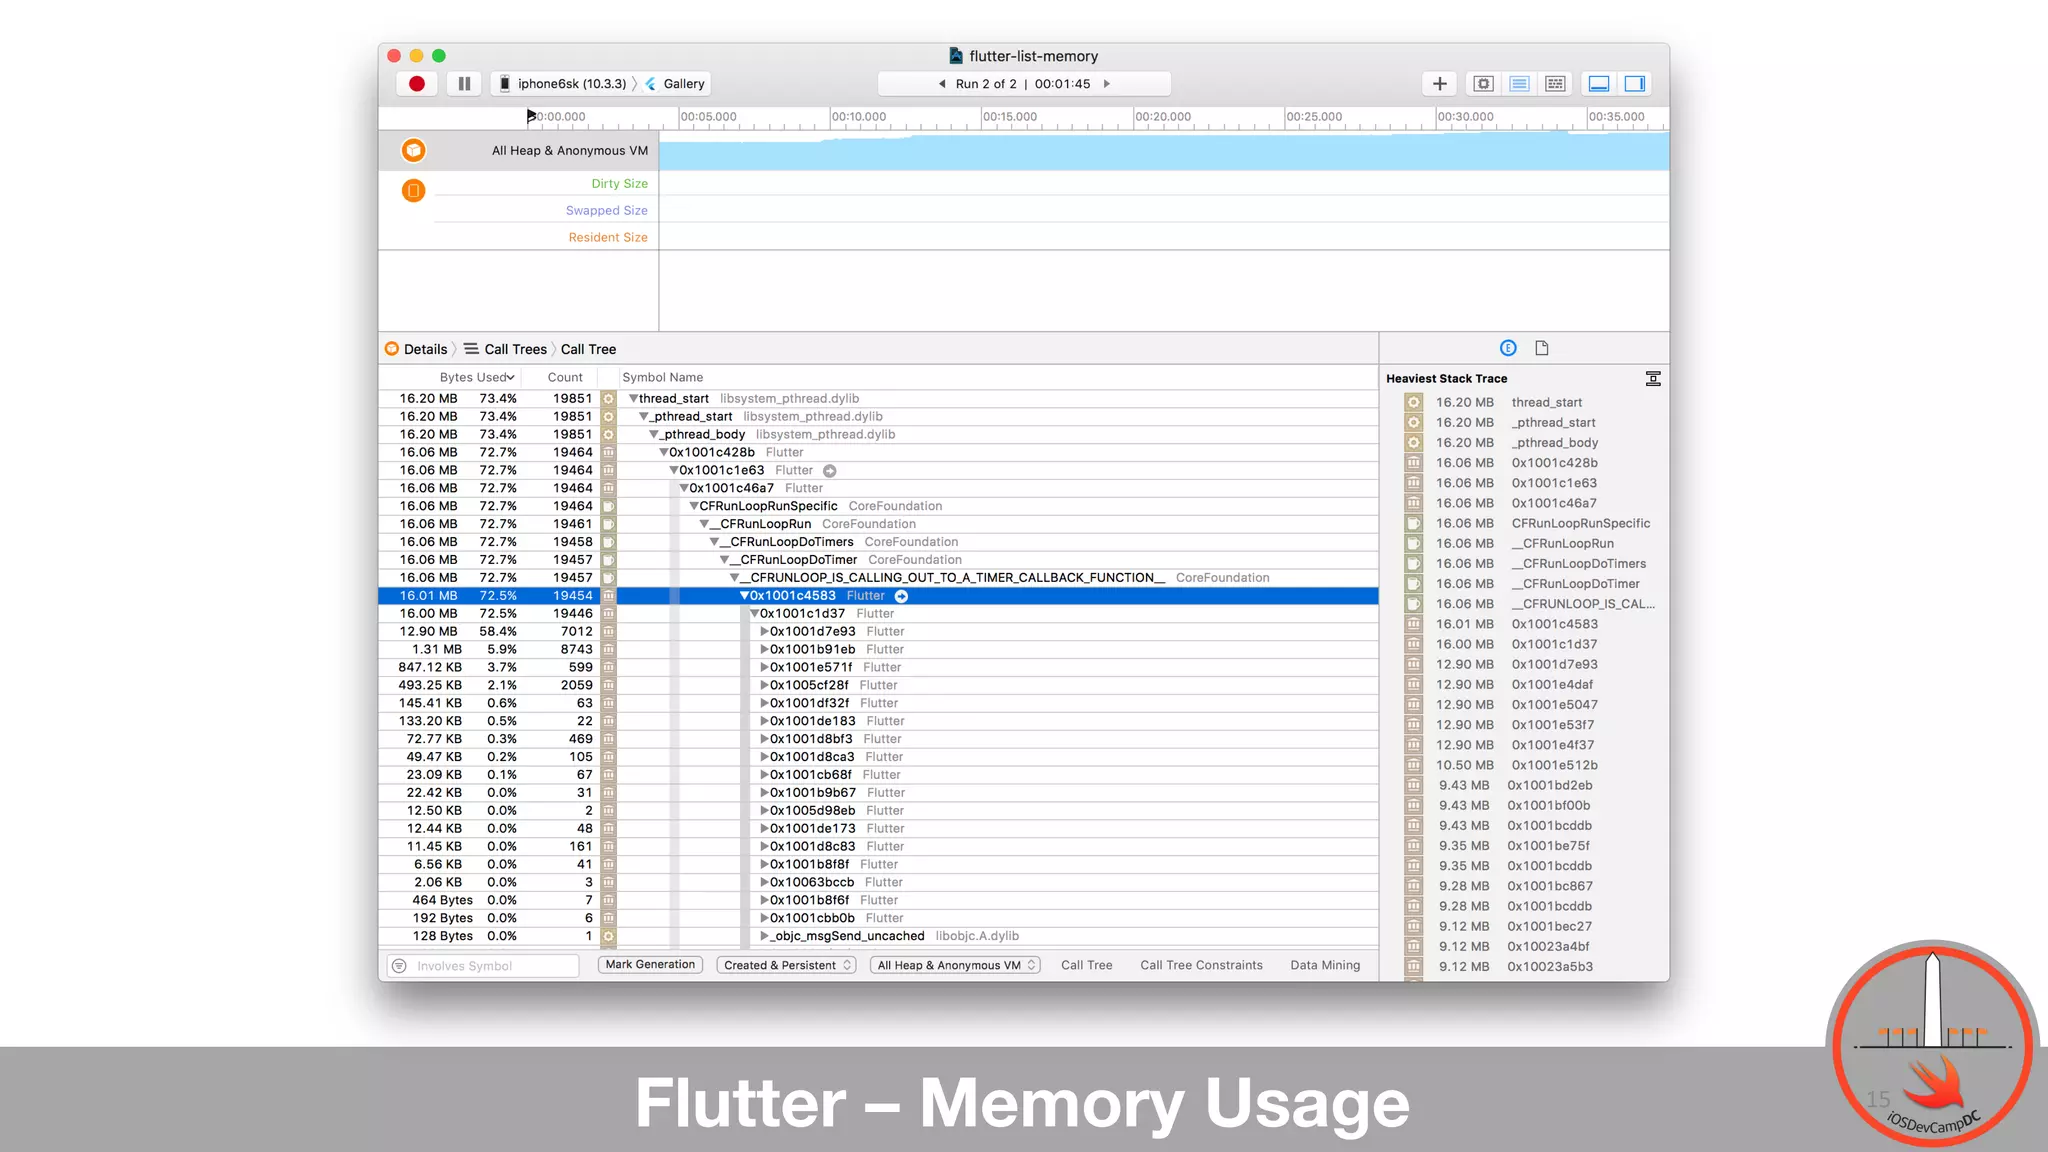Sort by Bytes Used column
2048x1152 pixels.
point(476,377)
